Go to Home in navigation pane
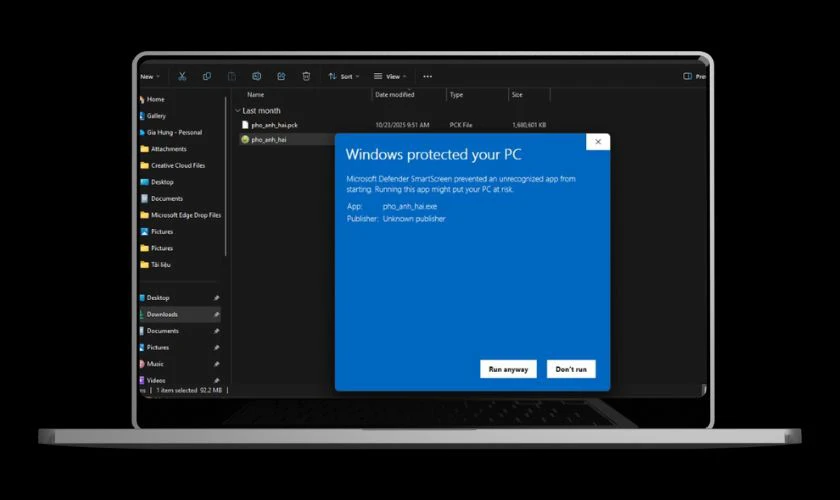840x500 pixels. 155,99
